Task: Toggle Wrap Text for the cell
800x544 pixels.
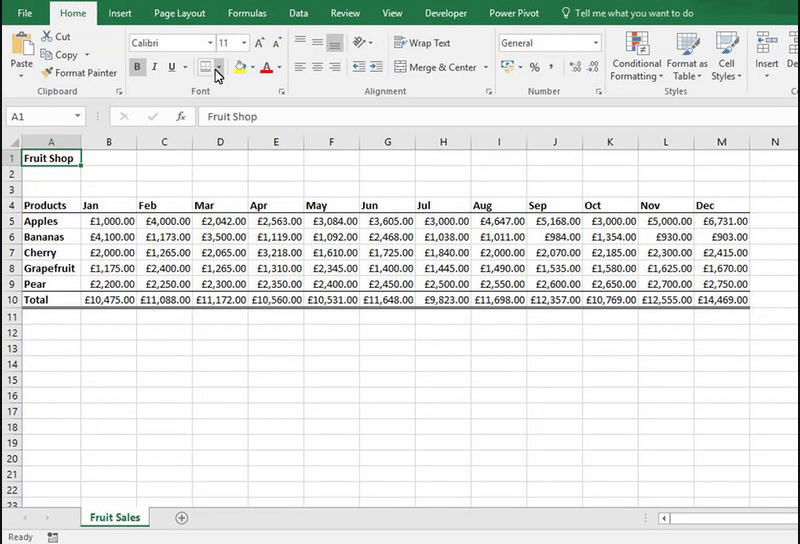Action: click(422, 43)
